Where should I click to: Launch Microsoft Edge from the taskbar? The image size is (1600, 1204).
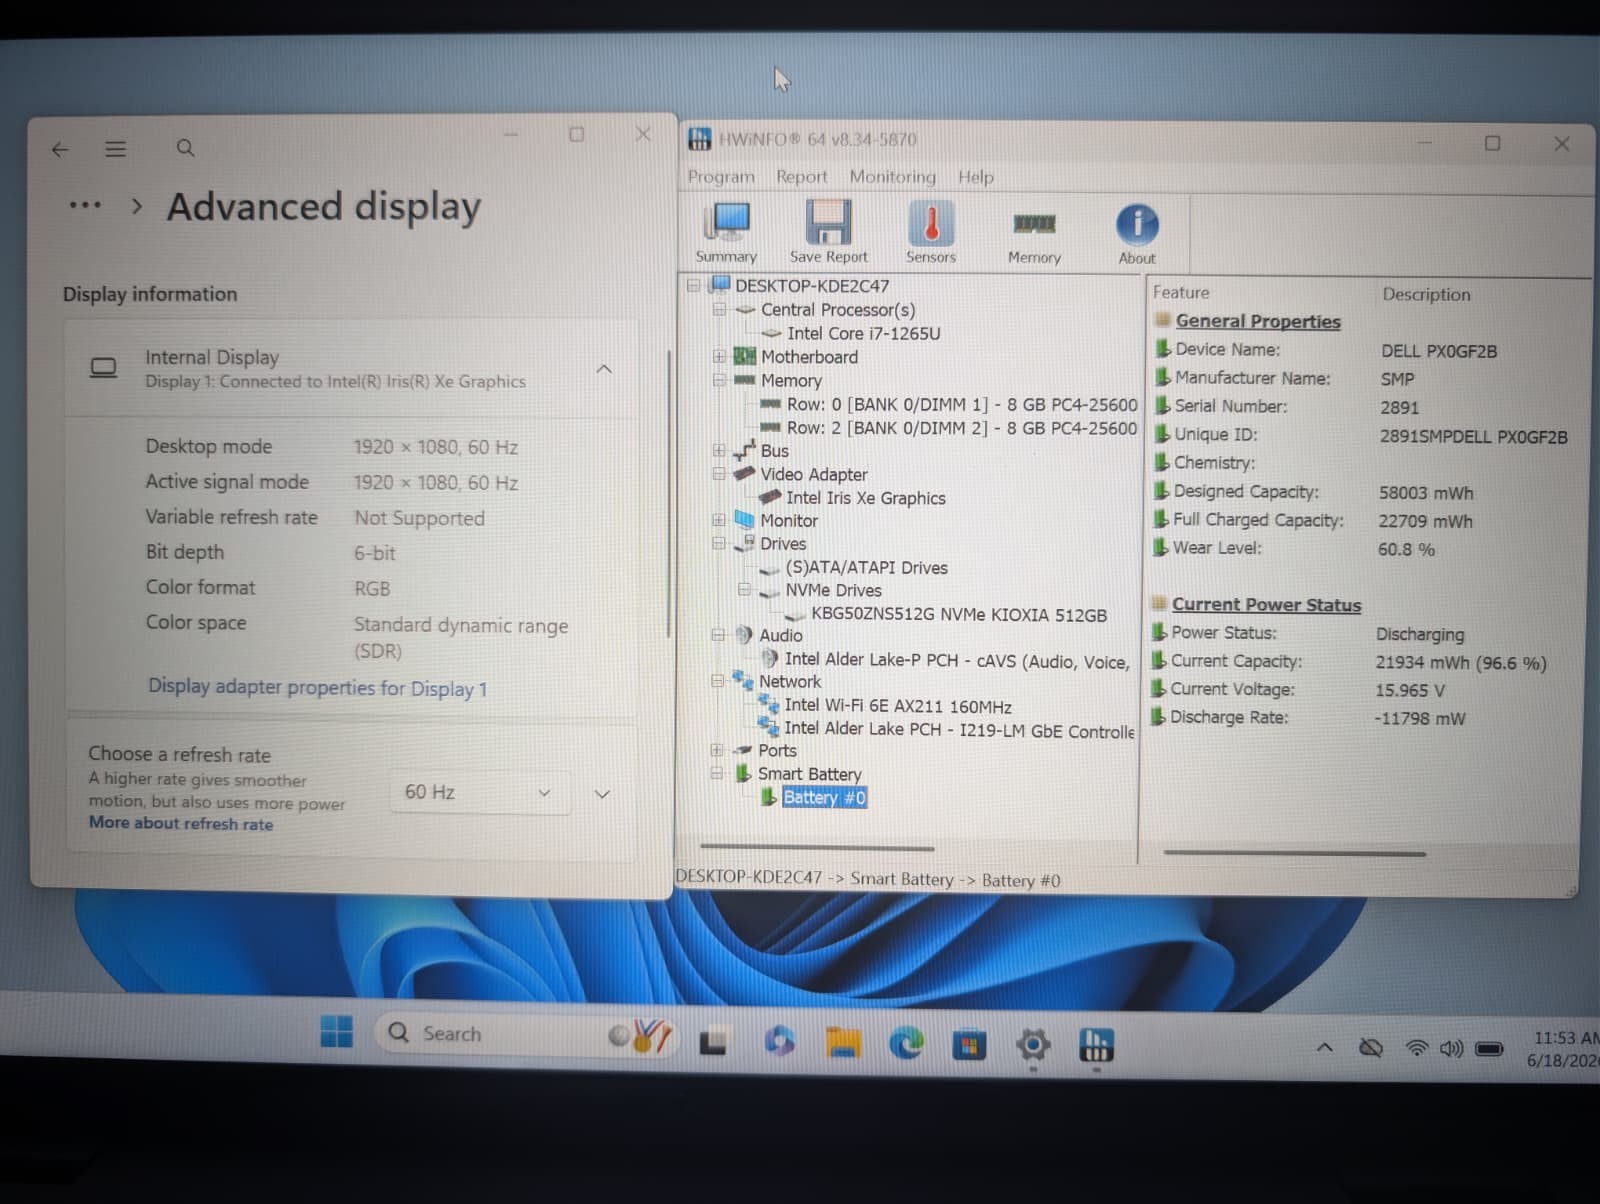click(x=907, y=1044)
